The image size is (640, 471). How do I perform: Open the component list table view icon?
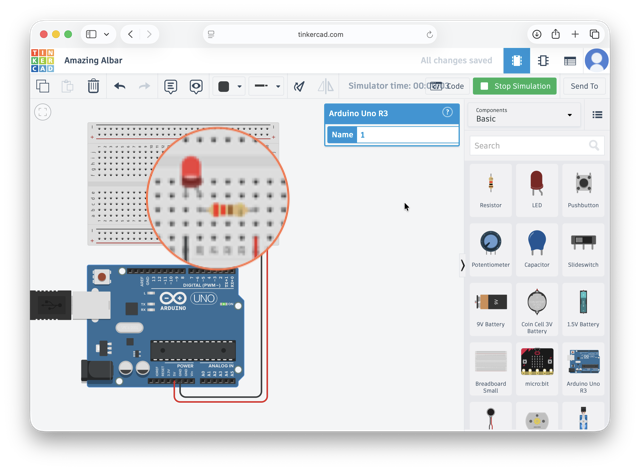[x=570, y=61]
